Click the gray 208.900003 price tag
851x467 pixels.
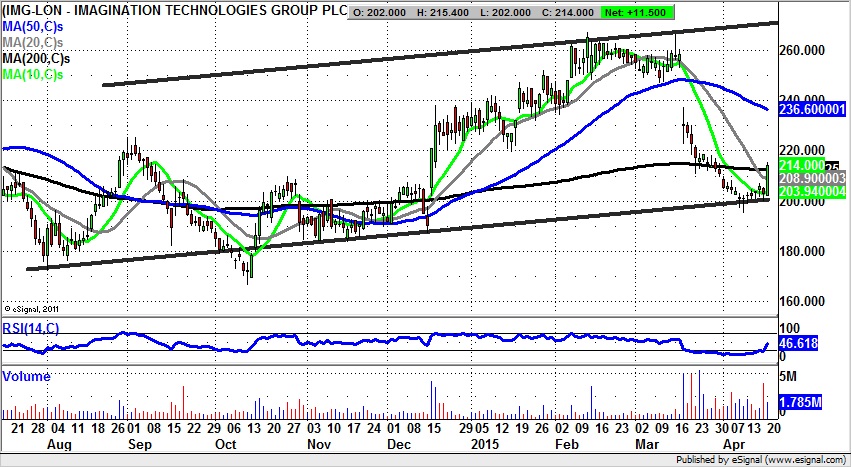pos(807,177)
